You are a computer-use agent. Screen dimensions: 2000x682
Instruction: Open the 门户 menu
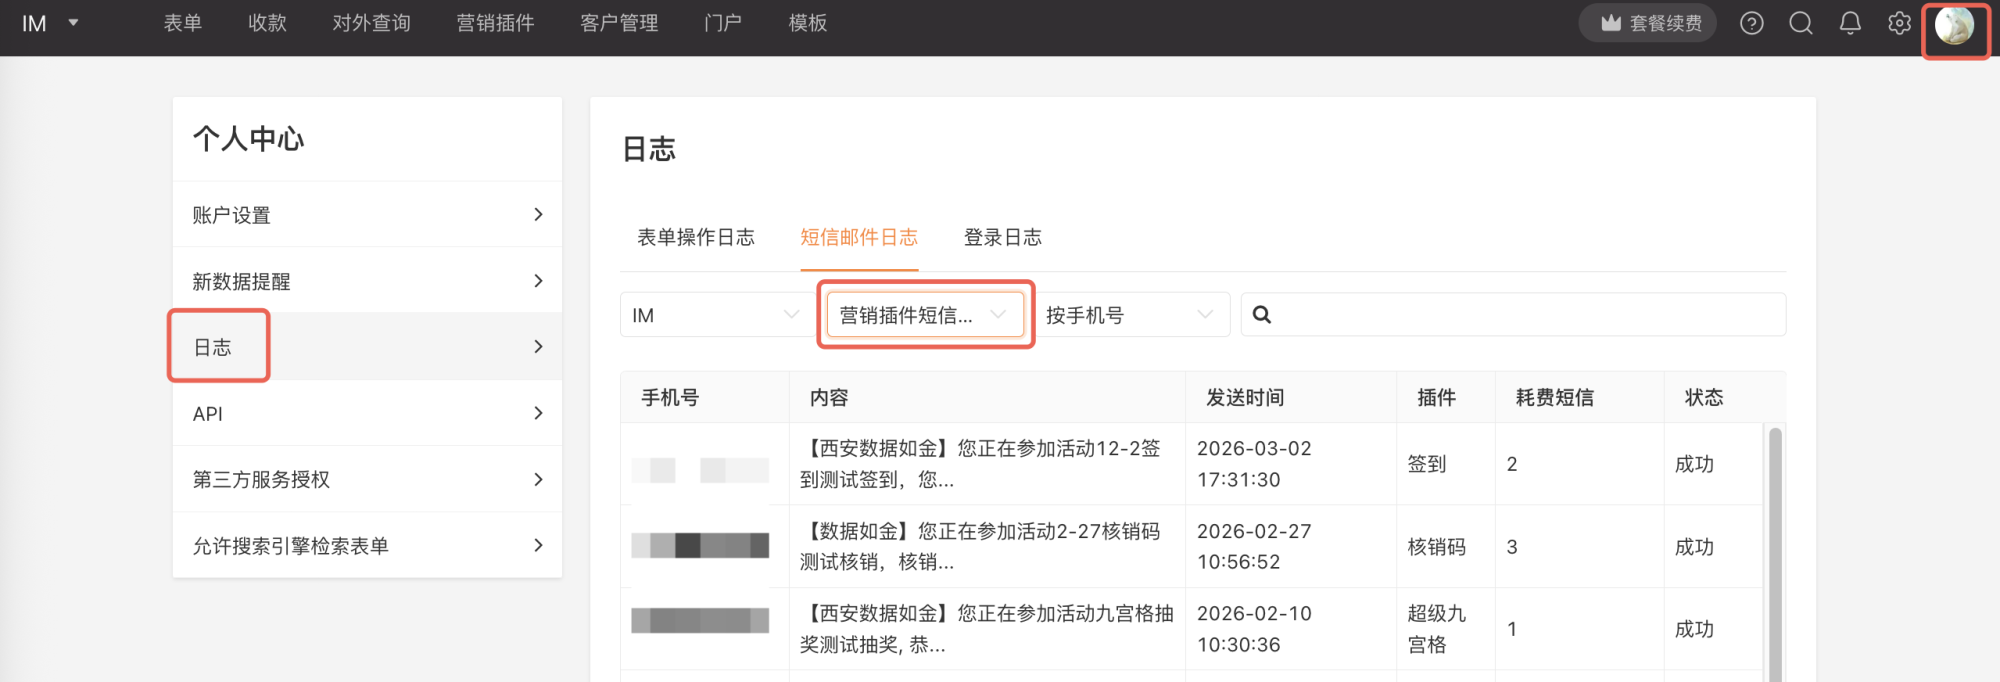click(723, 23)
